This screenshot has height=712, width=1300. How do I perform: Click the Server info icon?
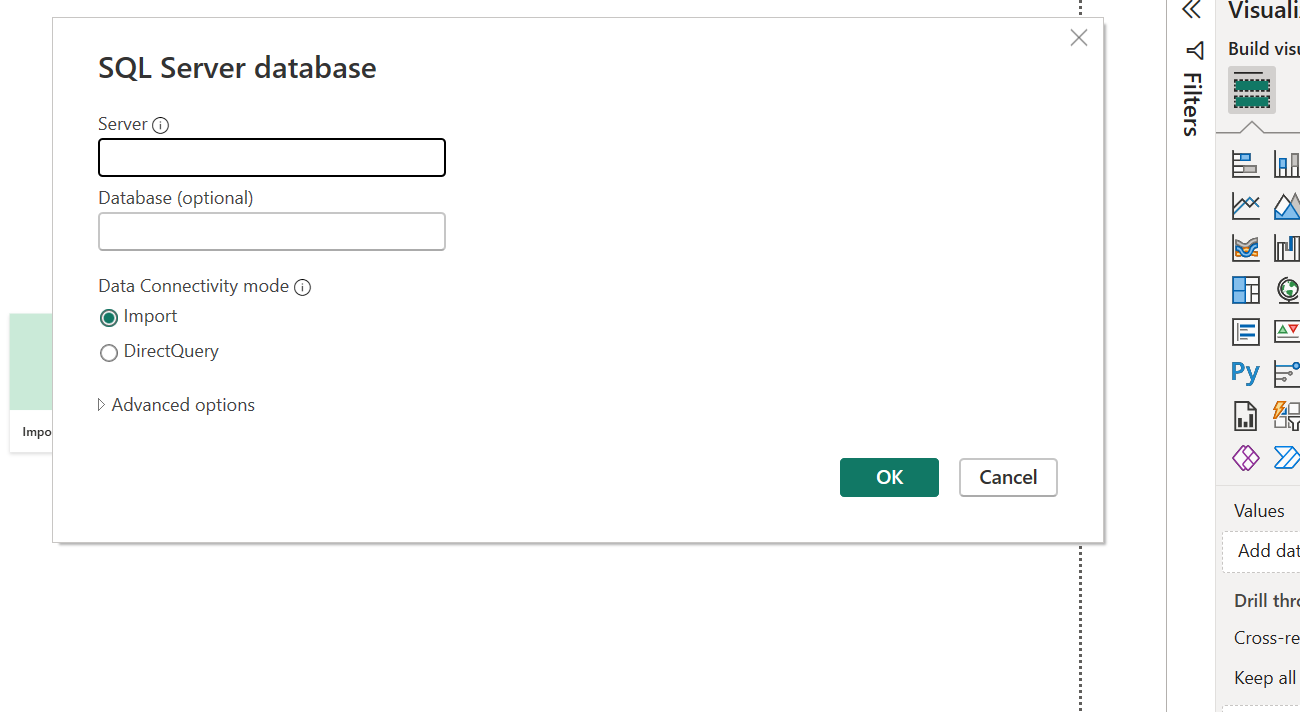(160, 125)
